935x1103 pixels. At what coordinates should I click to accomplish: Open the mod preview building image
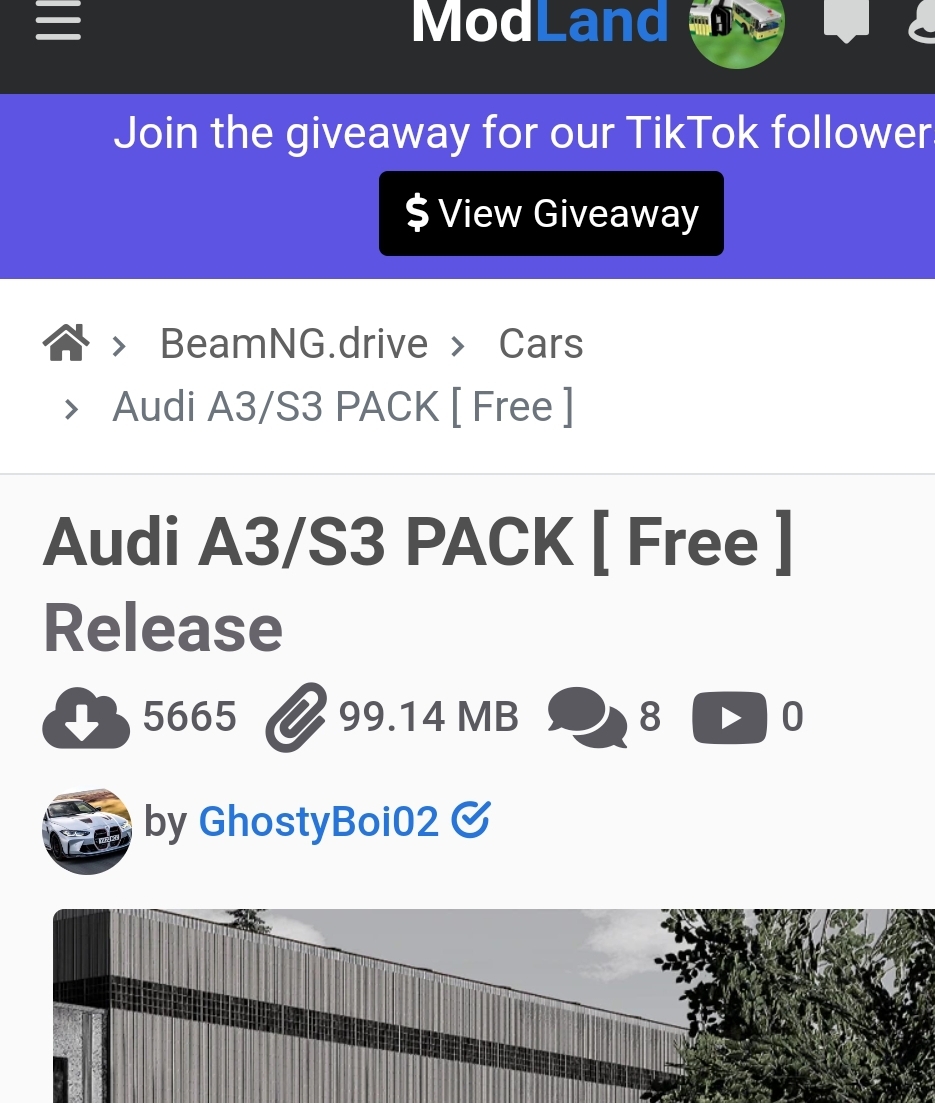coord(494,1006)
